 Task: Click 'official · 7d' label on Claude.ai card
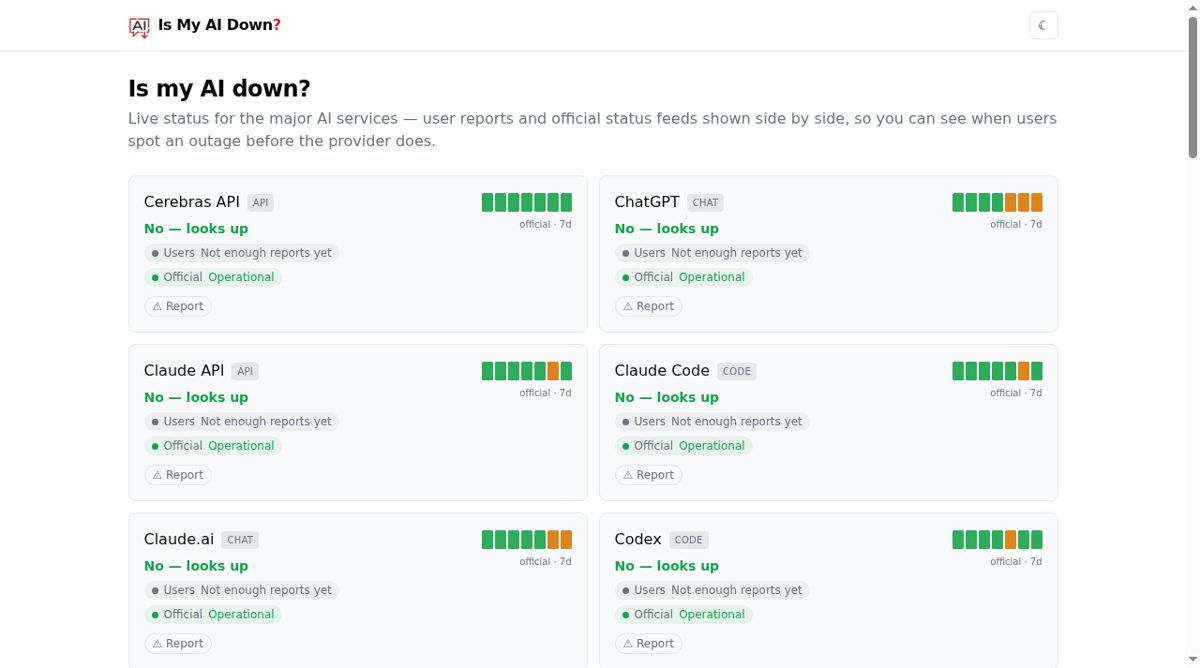pyautogui.click(x=545, y=561)
